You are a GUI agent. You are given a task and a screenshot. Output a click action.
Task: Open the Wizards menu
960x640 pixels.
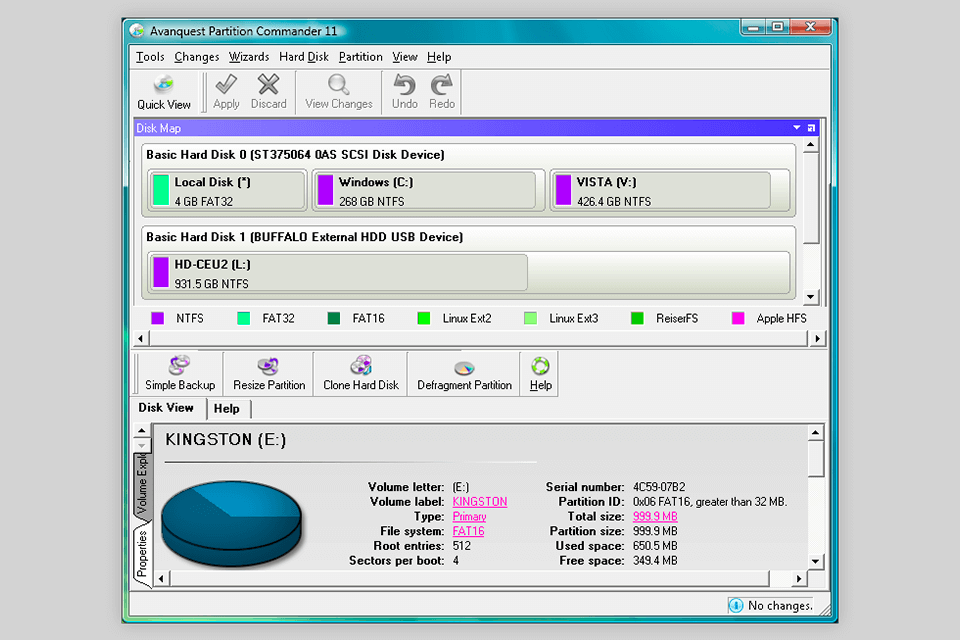click(x=249, y=57)
